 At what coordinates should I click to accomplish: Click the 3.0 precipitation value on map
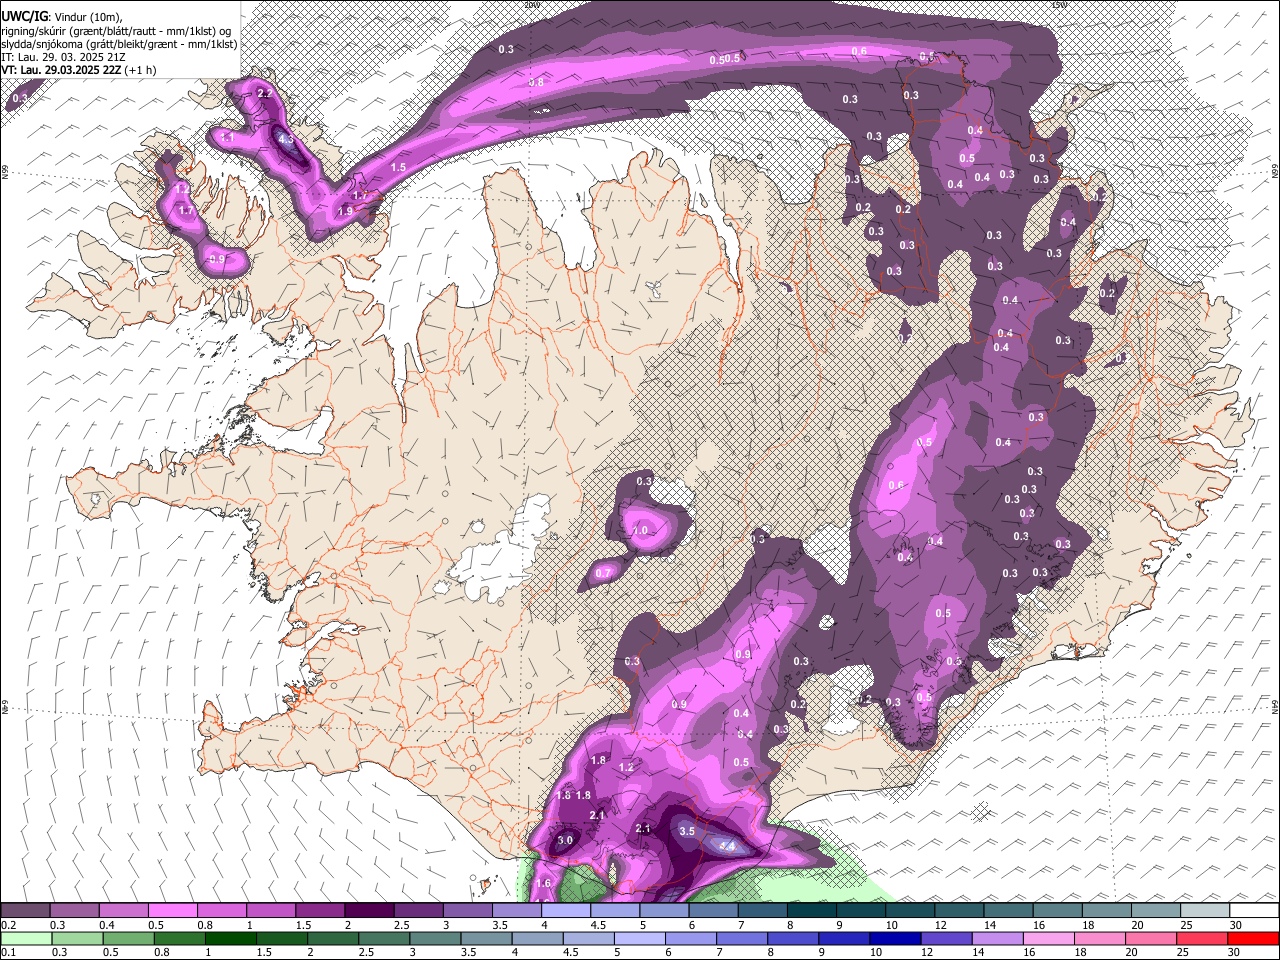565,840
